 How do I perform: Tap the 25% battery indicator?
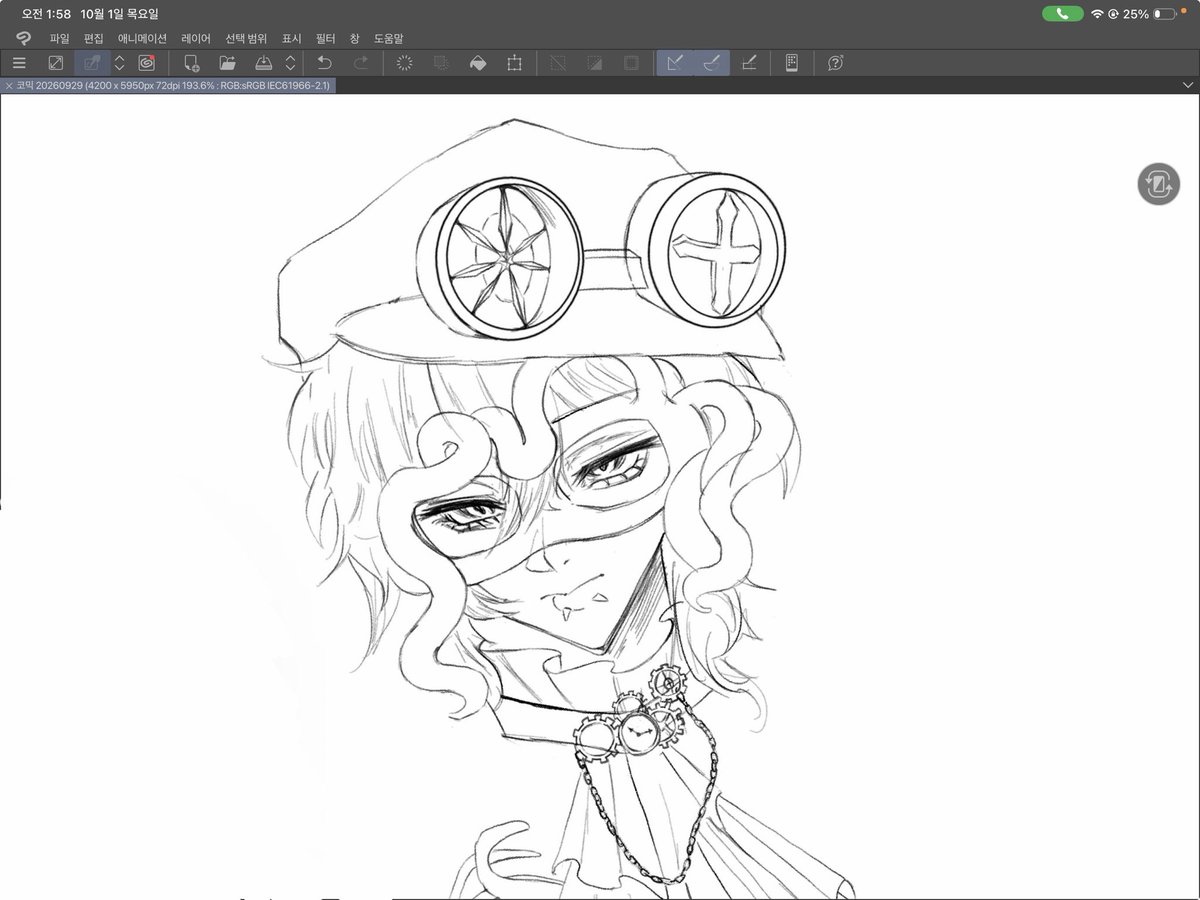point(1149,14)
